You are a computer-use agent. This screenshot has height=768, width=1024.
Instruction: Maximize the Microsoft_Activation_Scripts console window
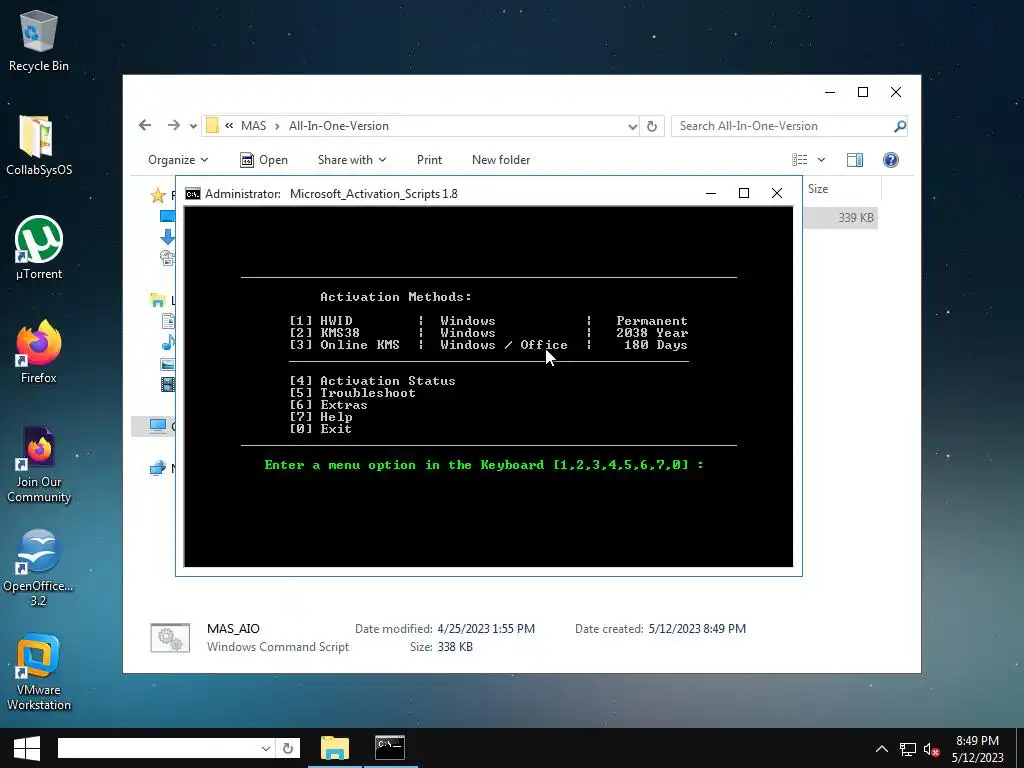point(744,193)
